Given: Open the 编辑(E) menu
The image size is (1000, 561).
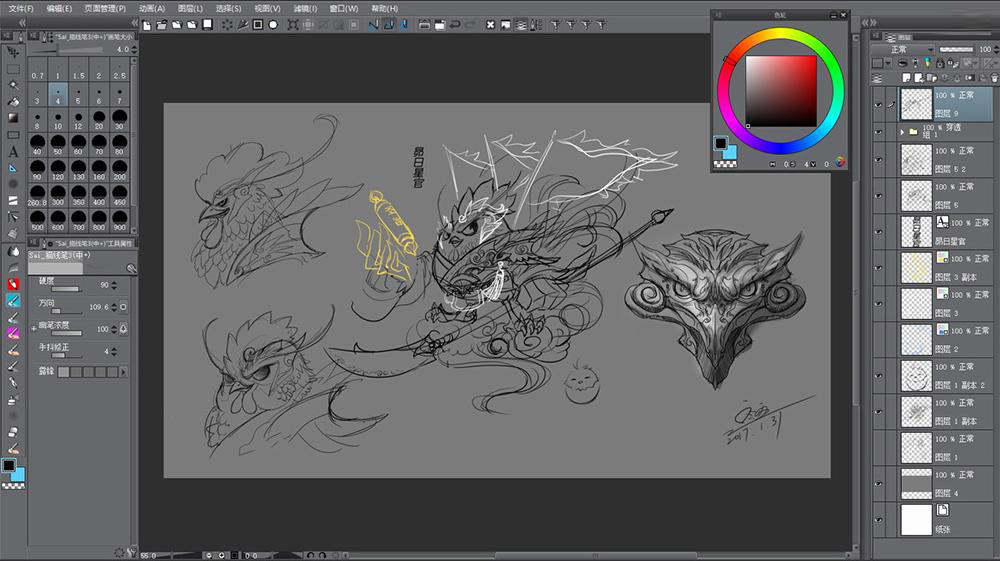Looking at the screenshot, I should click(x=59, y=8).
